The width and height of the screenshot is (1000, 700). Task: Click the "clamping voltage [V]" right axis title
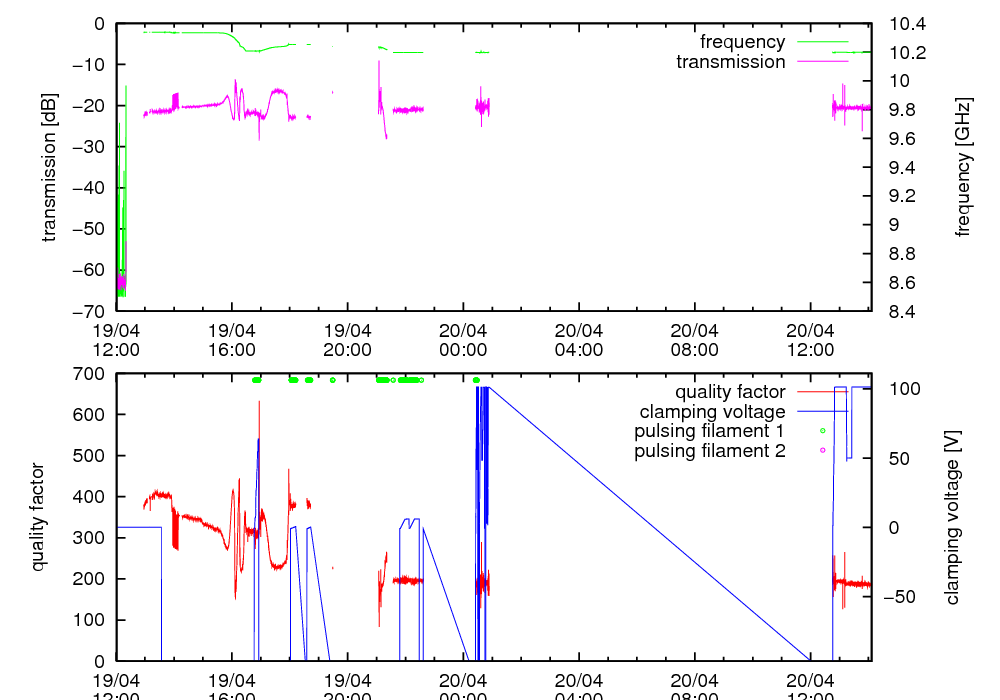952,517
